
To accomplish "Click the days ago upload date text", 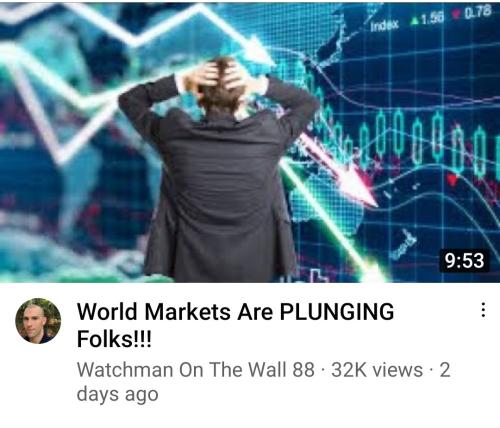I will click(117, 394).
